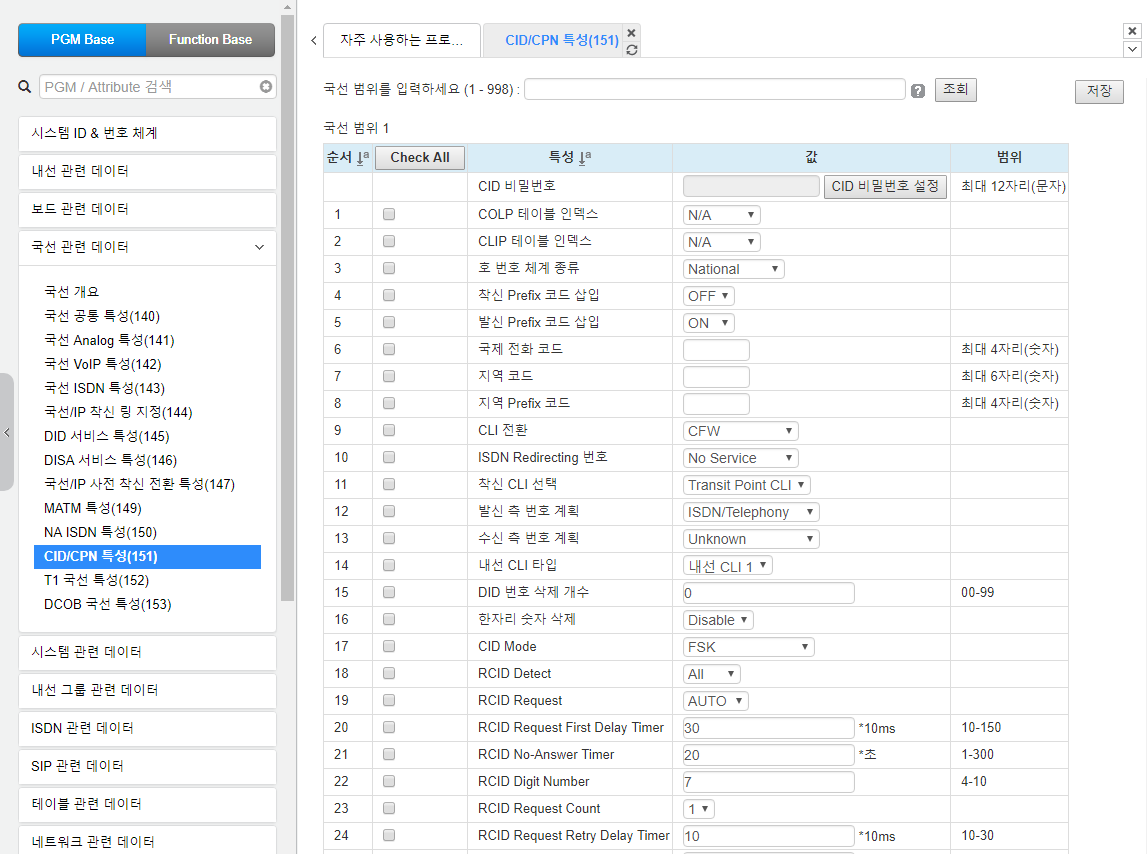Open the 한자리 숫자 삭제 Disable dropdown
This screenshot has height=854, width=1147.
(718, 620)
